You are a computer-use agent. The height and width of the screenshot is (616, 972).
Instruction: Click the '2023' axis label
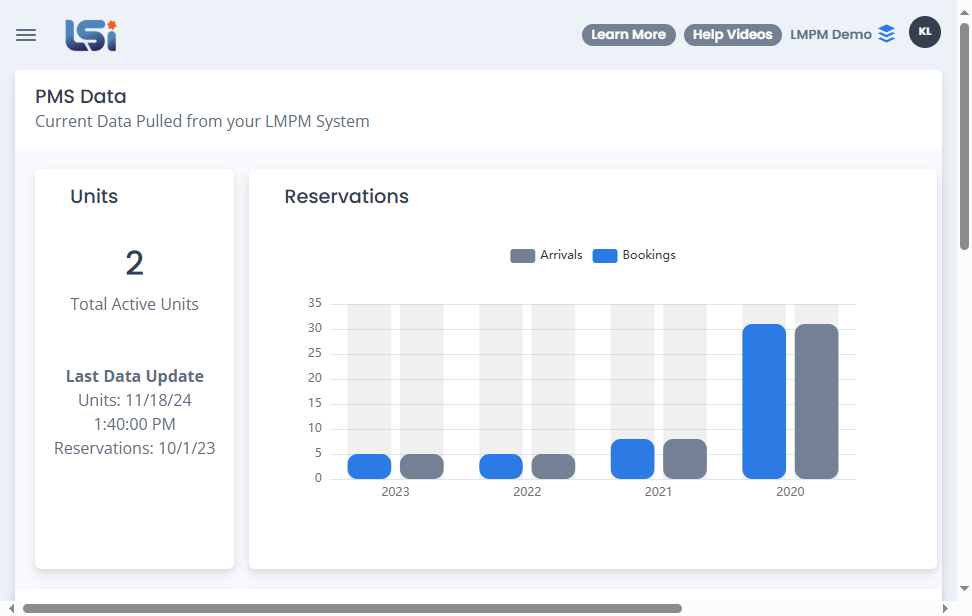[x=395, y=492]
